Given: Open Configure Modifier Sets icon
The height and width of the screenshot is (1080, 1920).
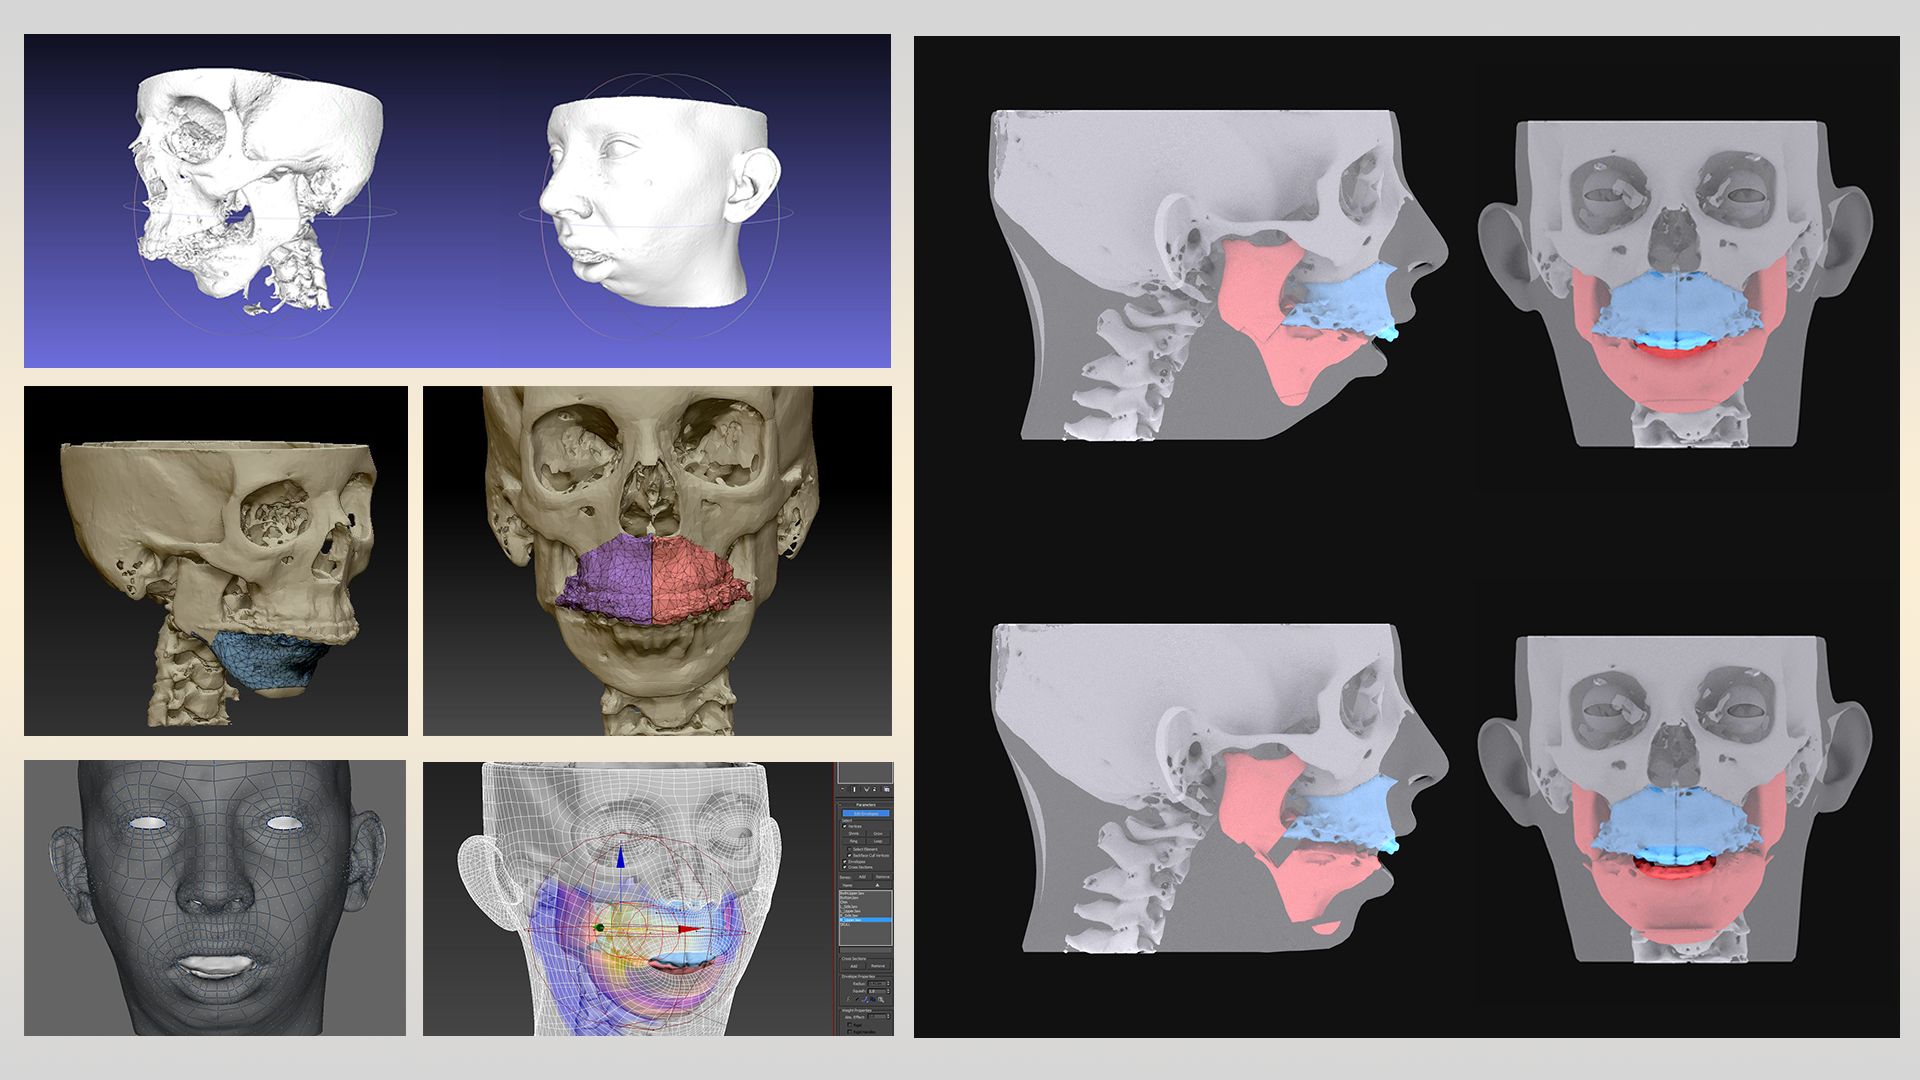Looking at the screenshot, I should coord(887,788).
